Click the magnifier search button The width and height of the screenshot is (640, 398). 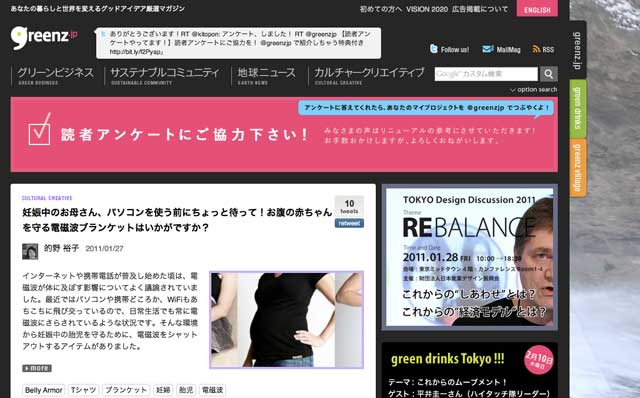click(x=549, y=74)
